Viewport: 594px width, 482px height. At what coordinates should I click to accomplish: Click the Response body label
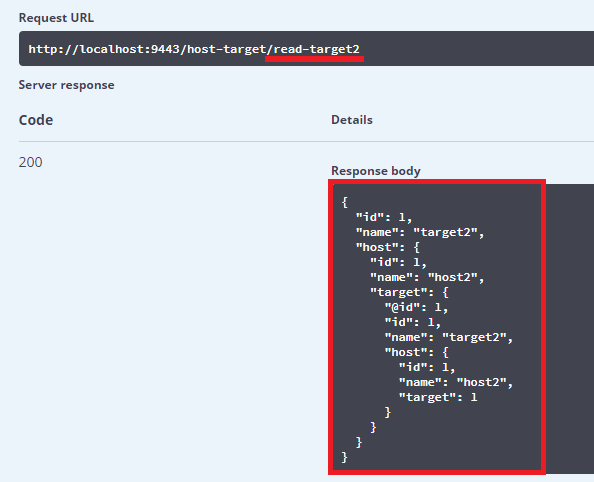coord(376,171)
